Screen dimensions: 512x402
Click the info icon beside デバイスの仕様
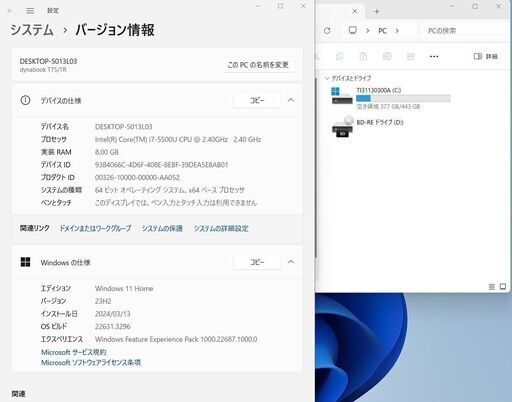click(x=25, y=100)
